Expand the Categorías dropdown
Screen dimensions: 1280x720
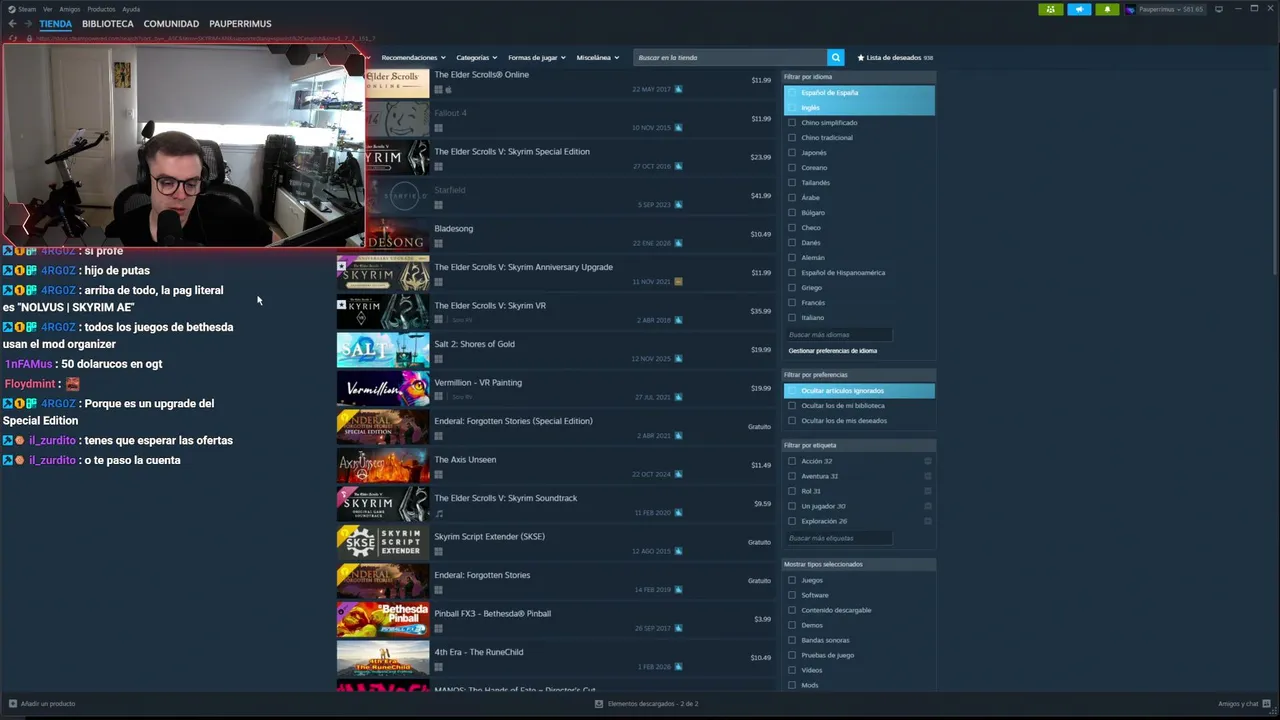pyautogui.click(x=475, y=57)
